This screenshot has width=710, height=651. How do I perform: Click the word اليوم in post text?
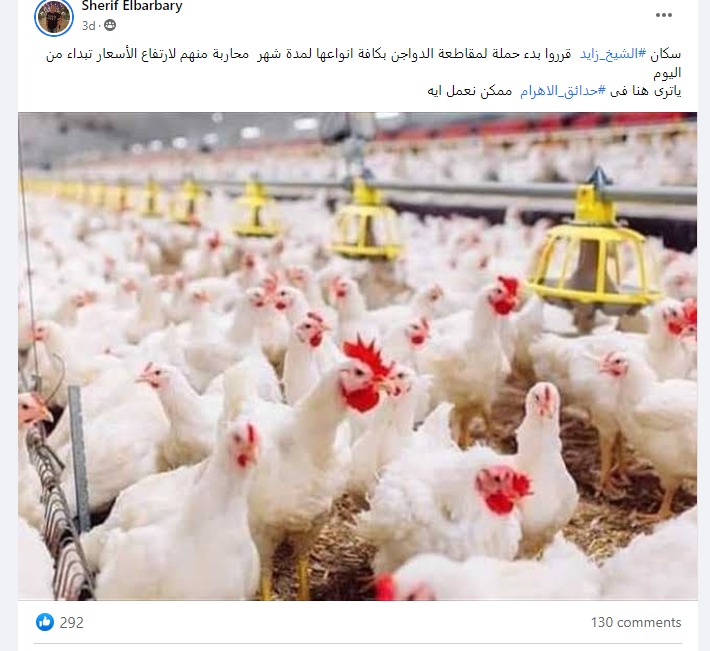[x=667, y=72]
